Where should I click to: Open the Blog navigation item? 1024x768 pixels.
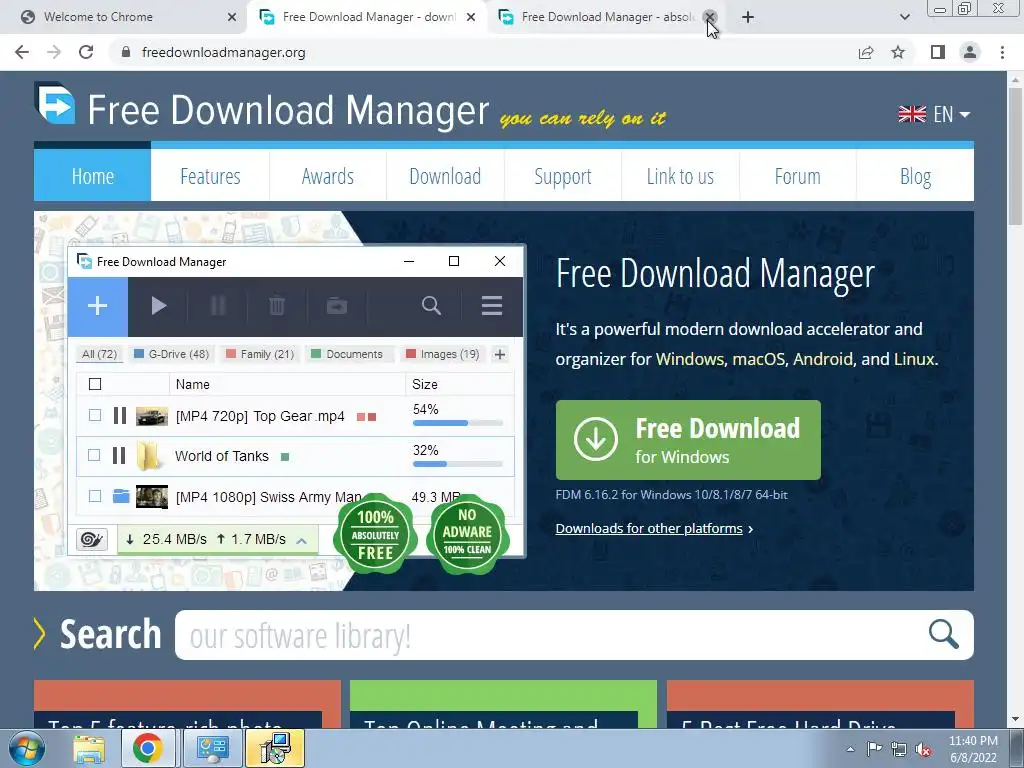tap(915, 175)
